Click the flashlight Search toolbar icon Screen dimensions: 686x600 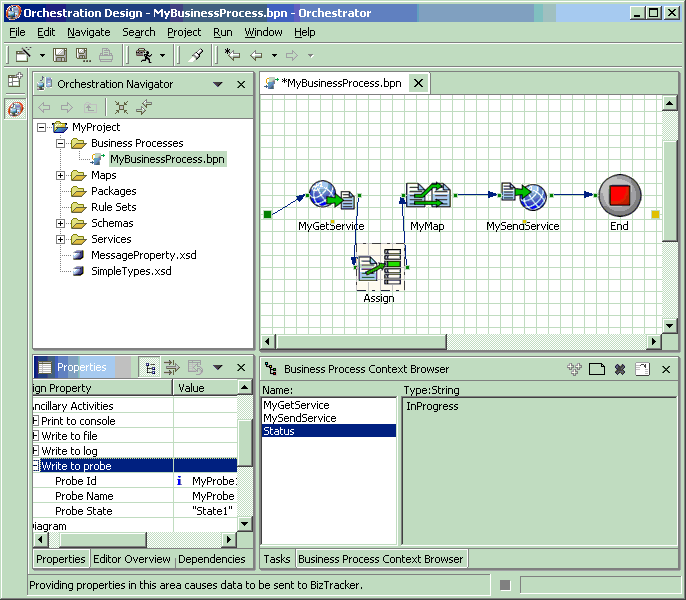point(196,55)
